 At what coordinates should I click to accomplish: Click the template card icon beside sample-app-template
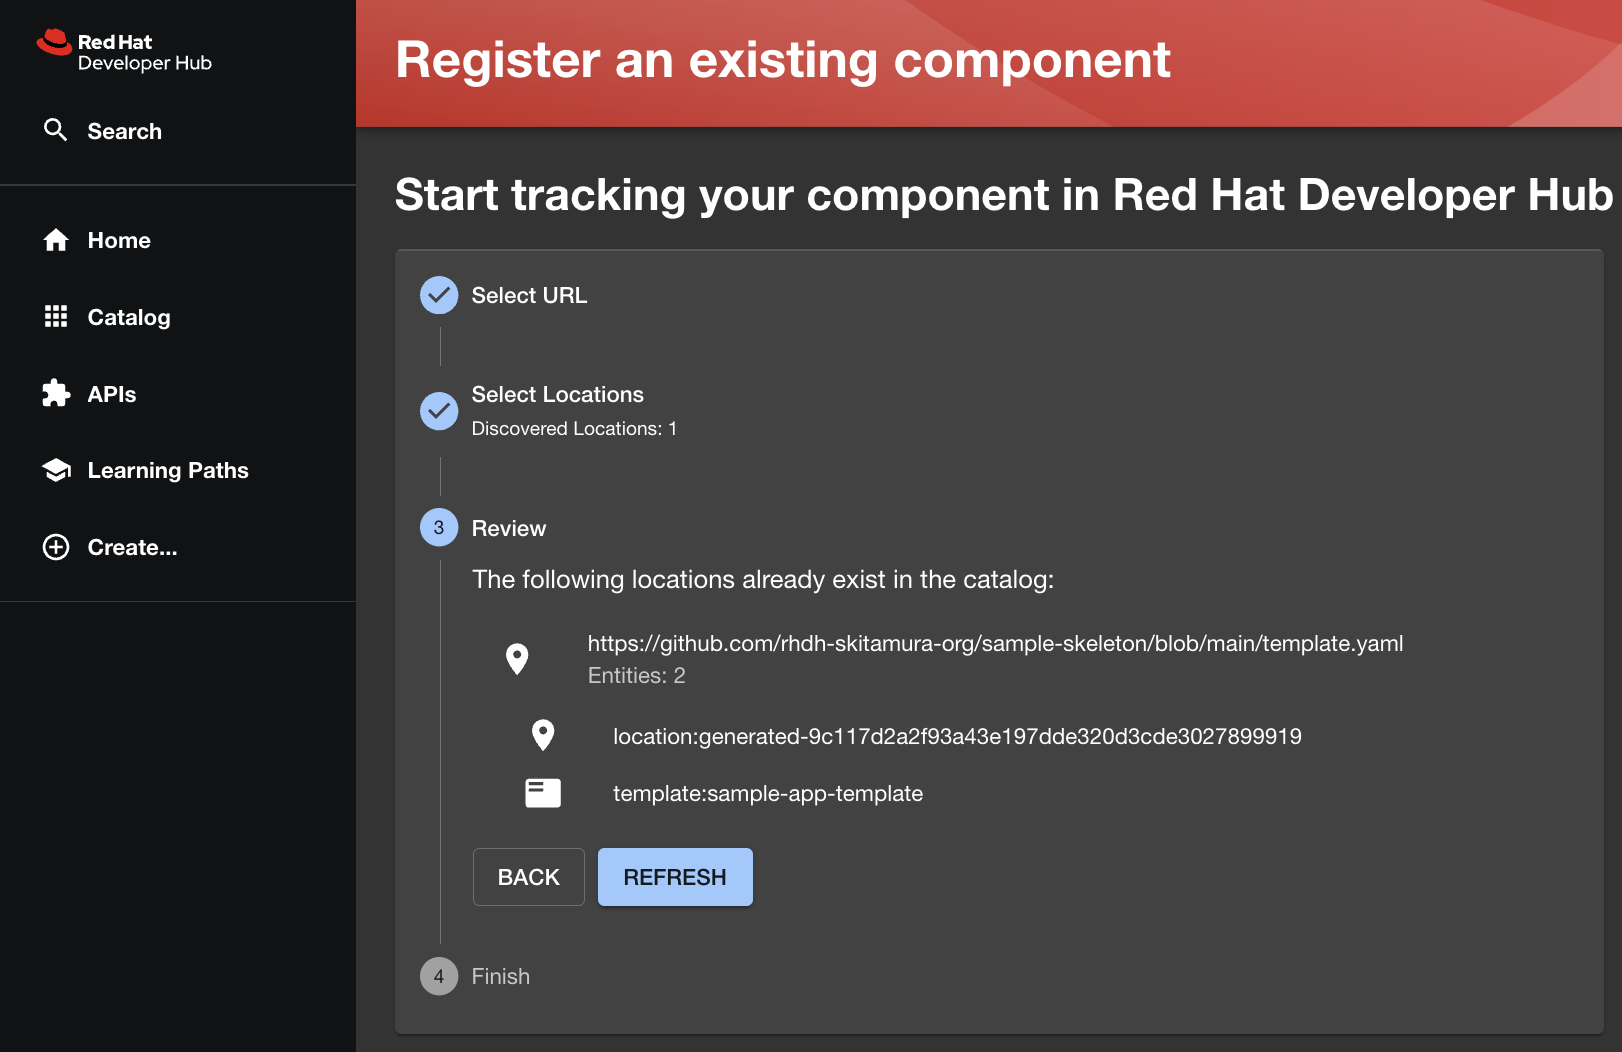543,793
